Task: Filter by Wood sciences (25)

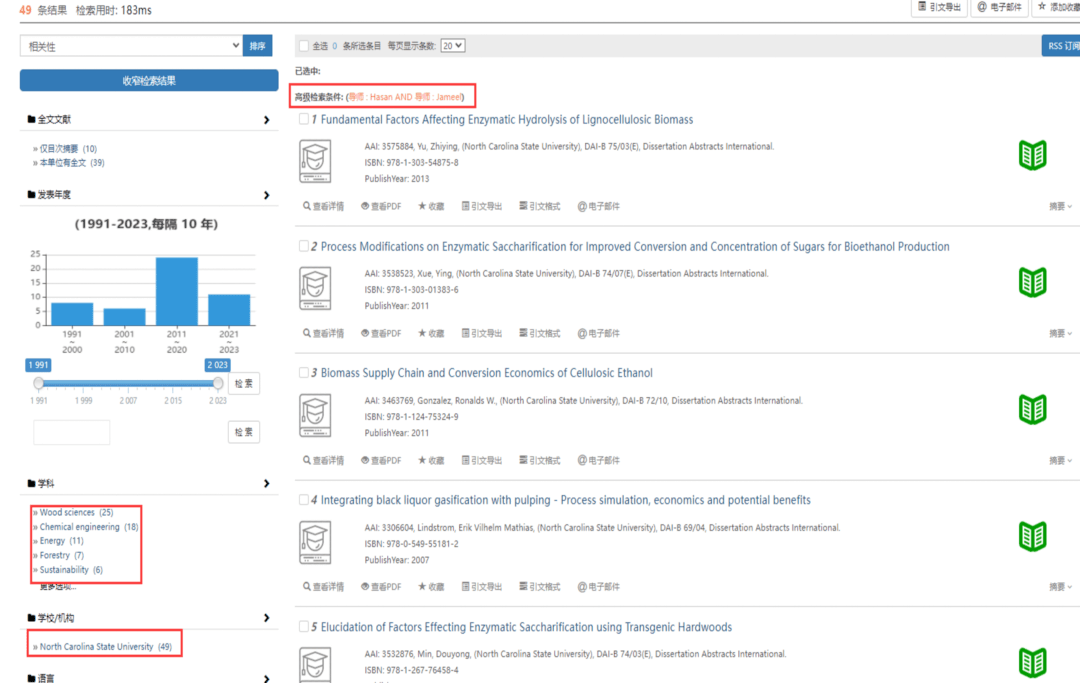Action: click(76, 512)
